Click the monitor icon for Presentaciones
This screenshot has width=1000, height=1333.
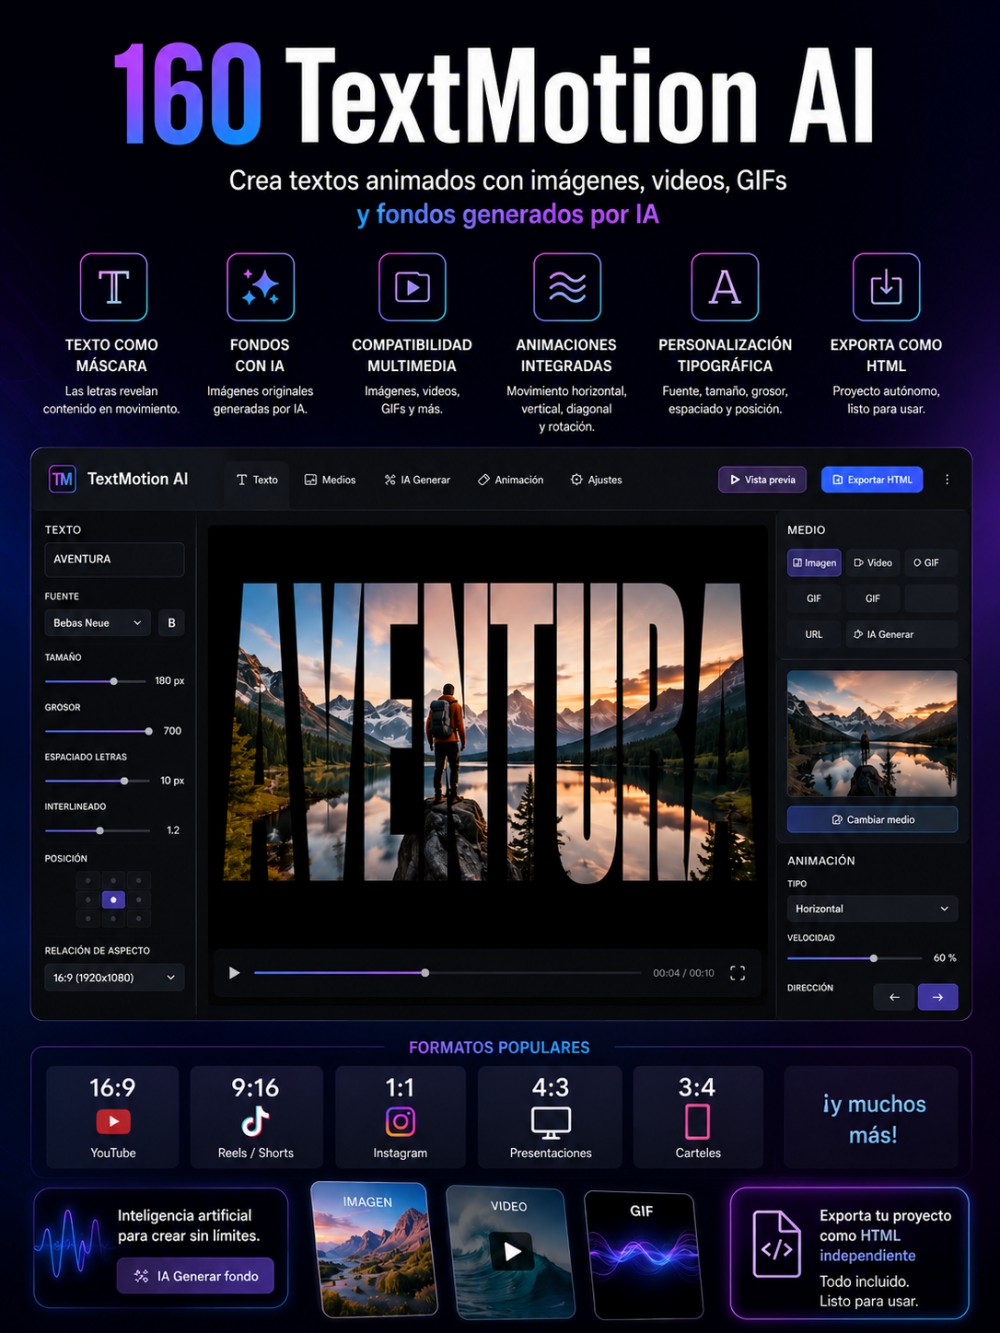pyautogui.click(x=551, y=1123)
